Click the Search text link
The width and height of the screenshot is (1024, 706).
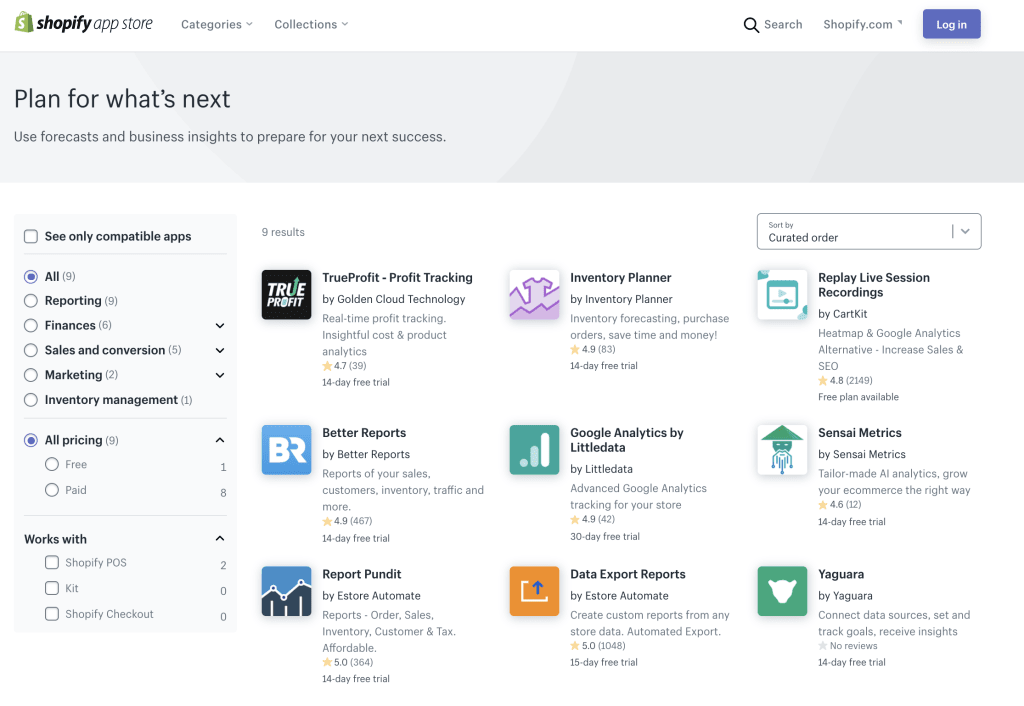783,24
